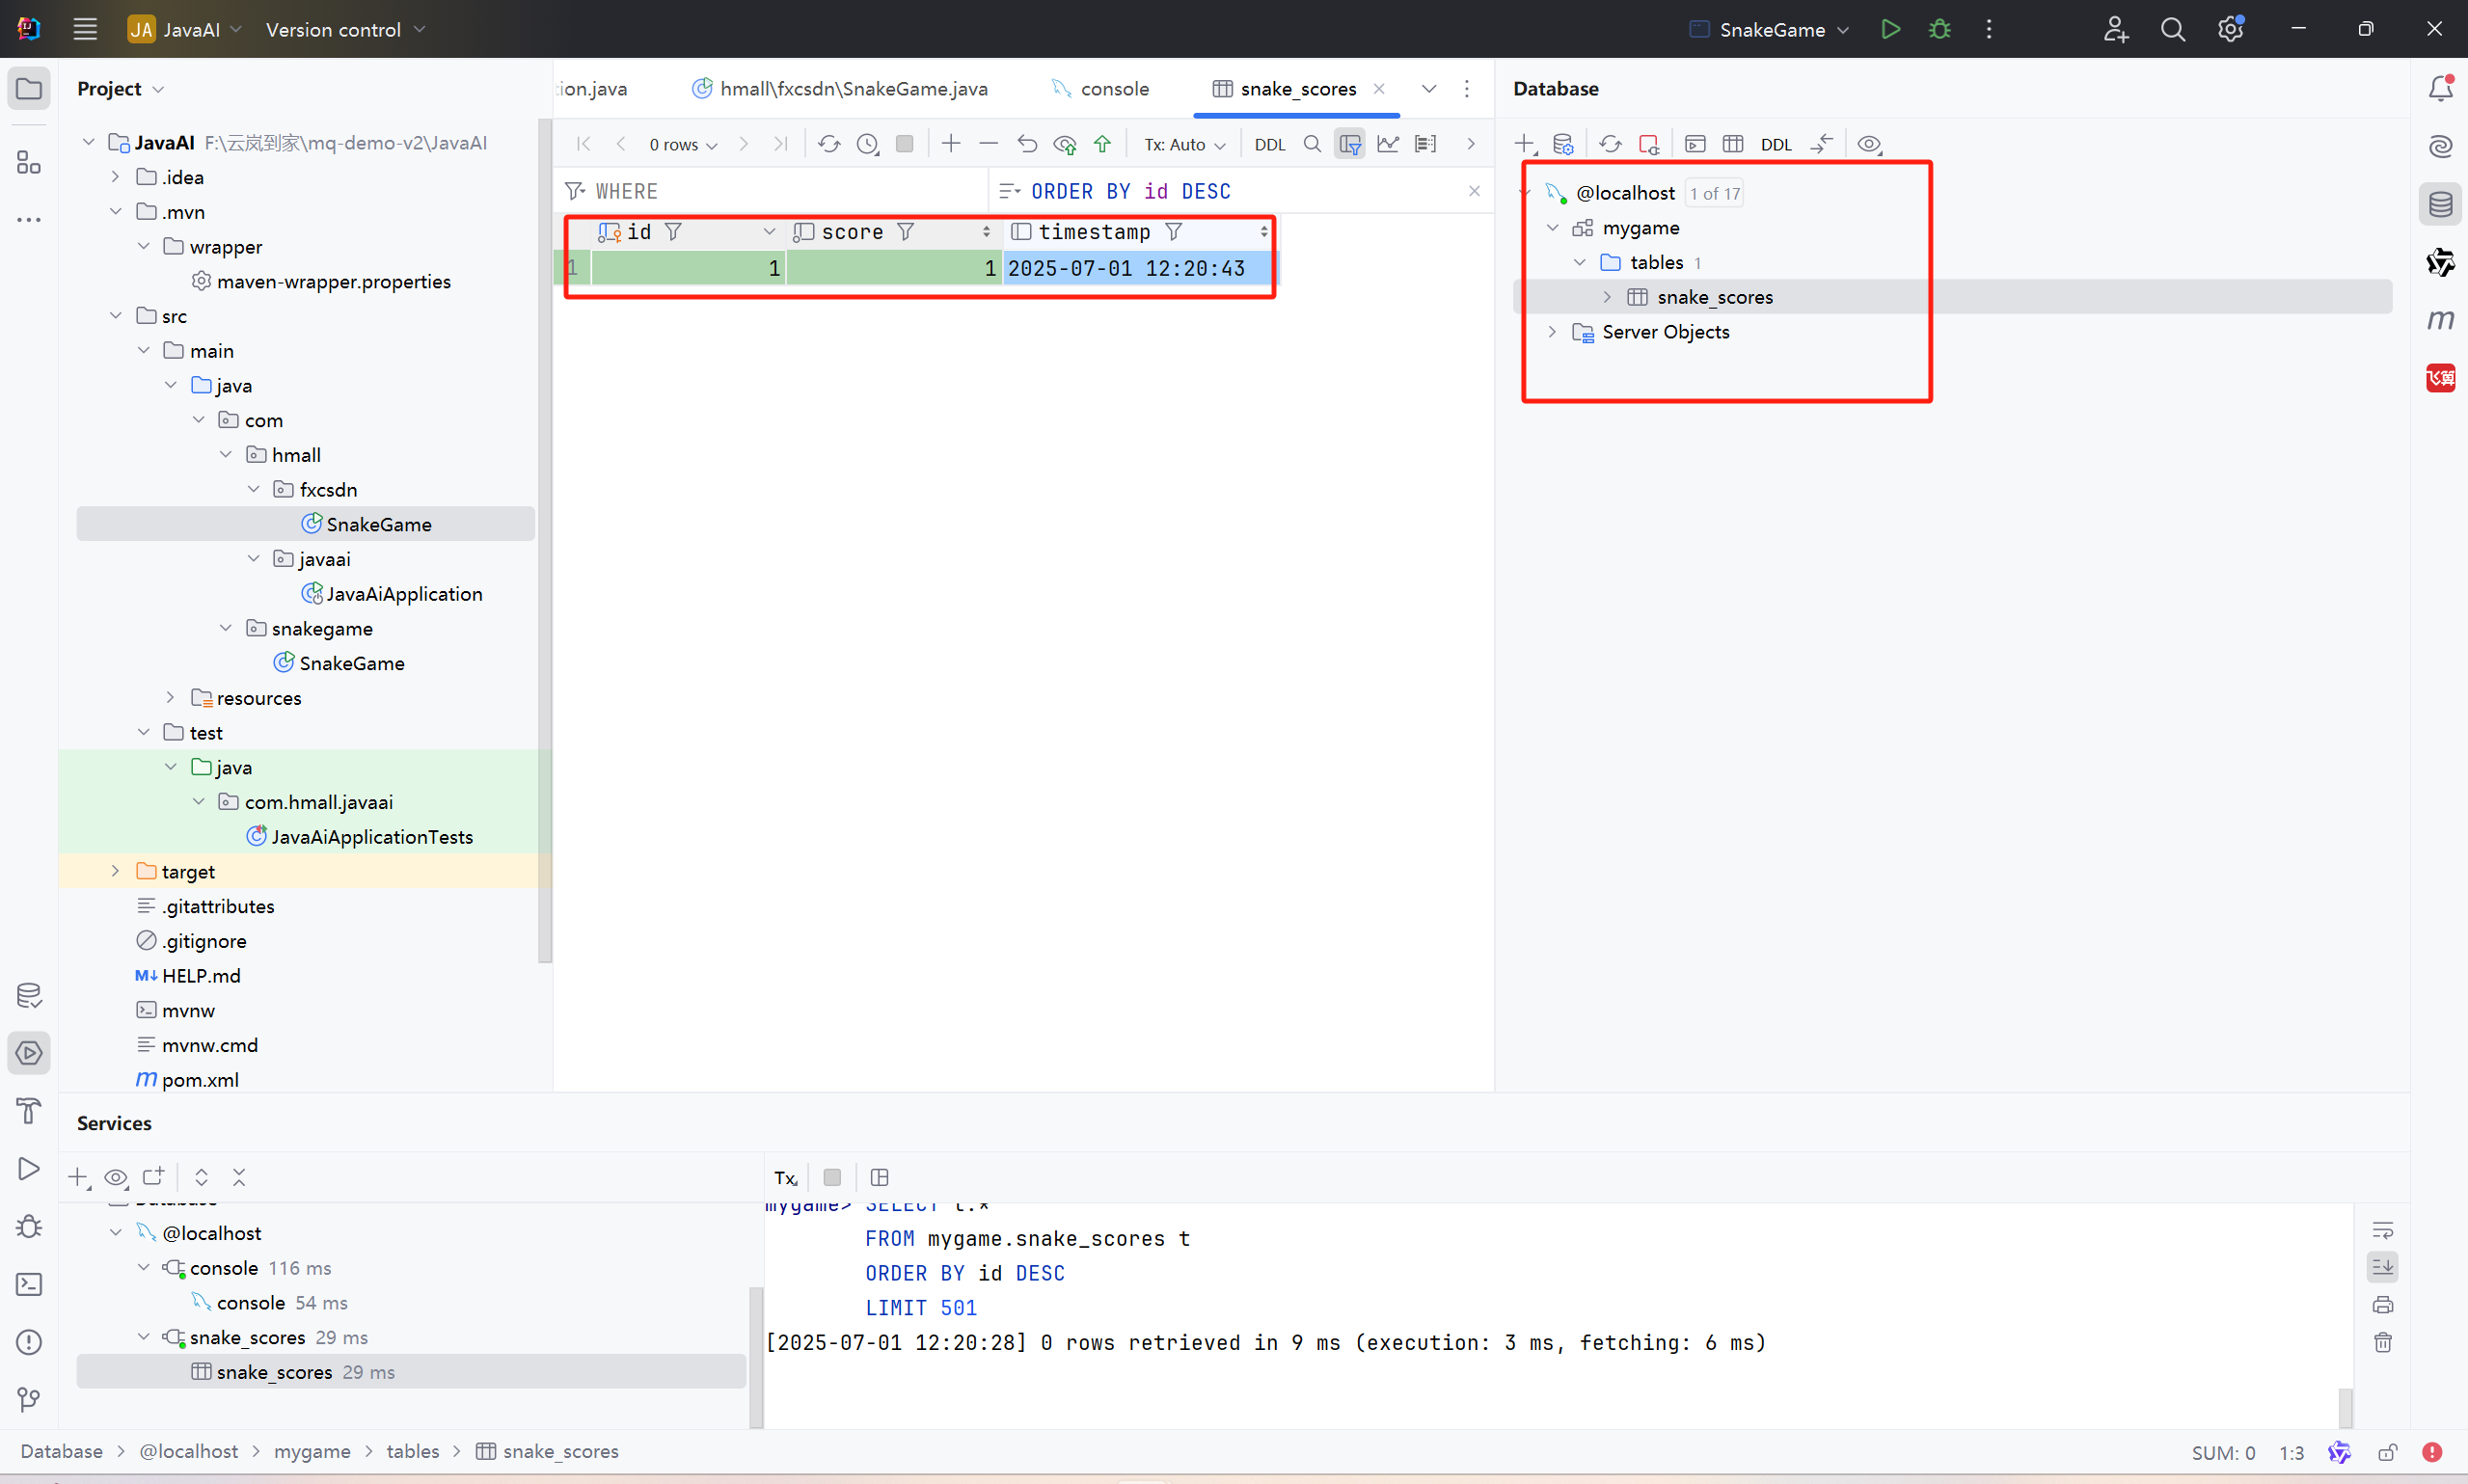The width and height of the screenshot is (2468, 1484).
Task: Run the SnakeGame configuration
Action: (1890, 29)
